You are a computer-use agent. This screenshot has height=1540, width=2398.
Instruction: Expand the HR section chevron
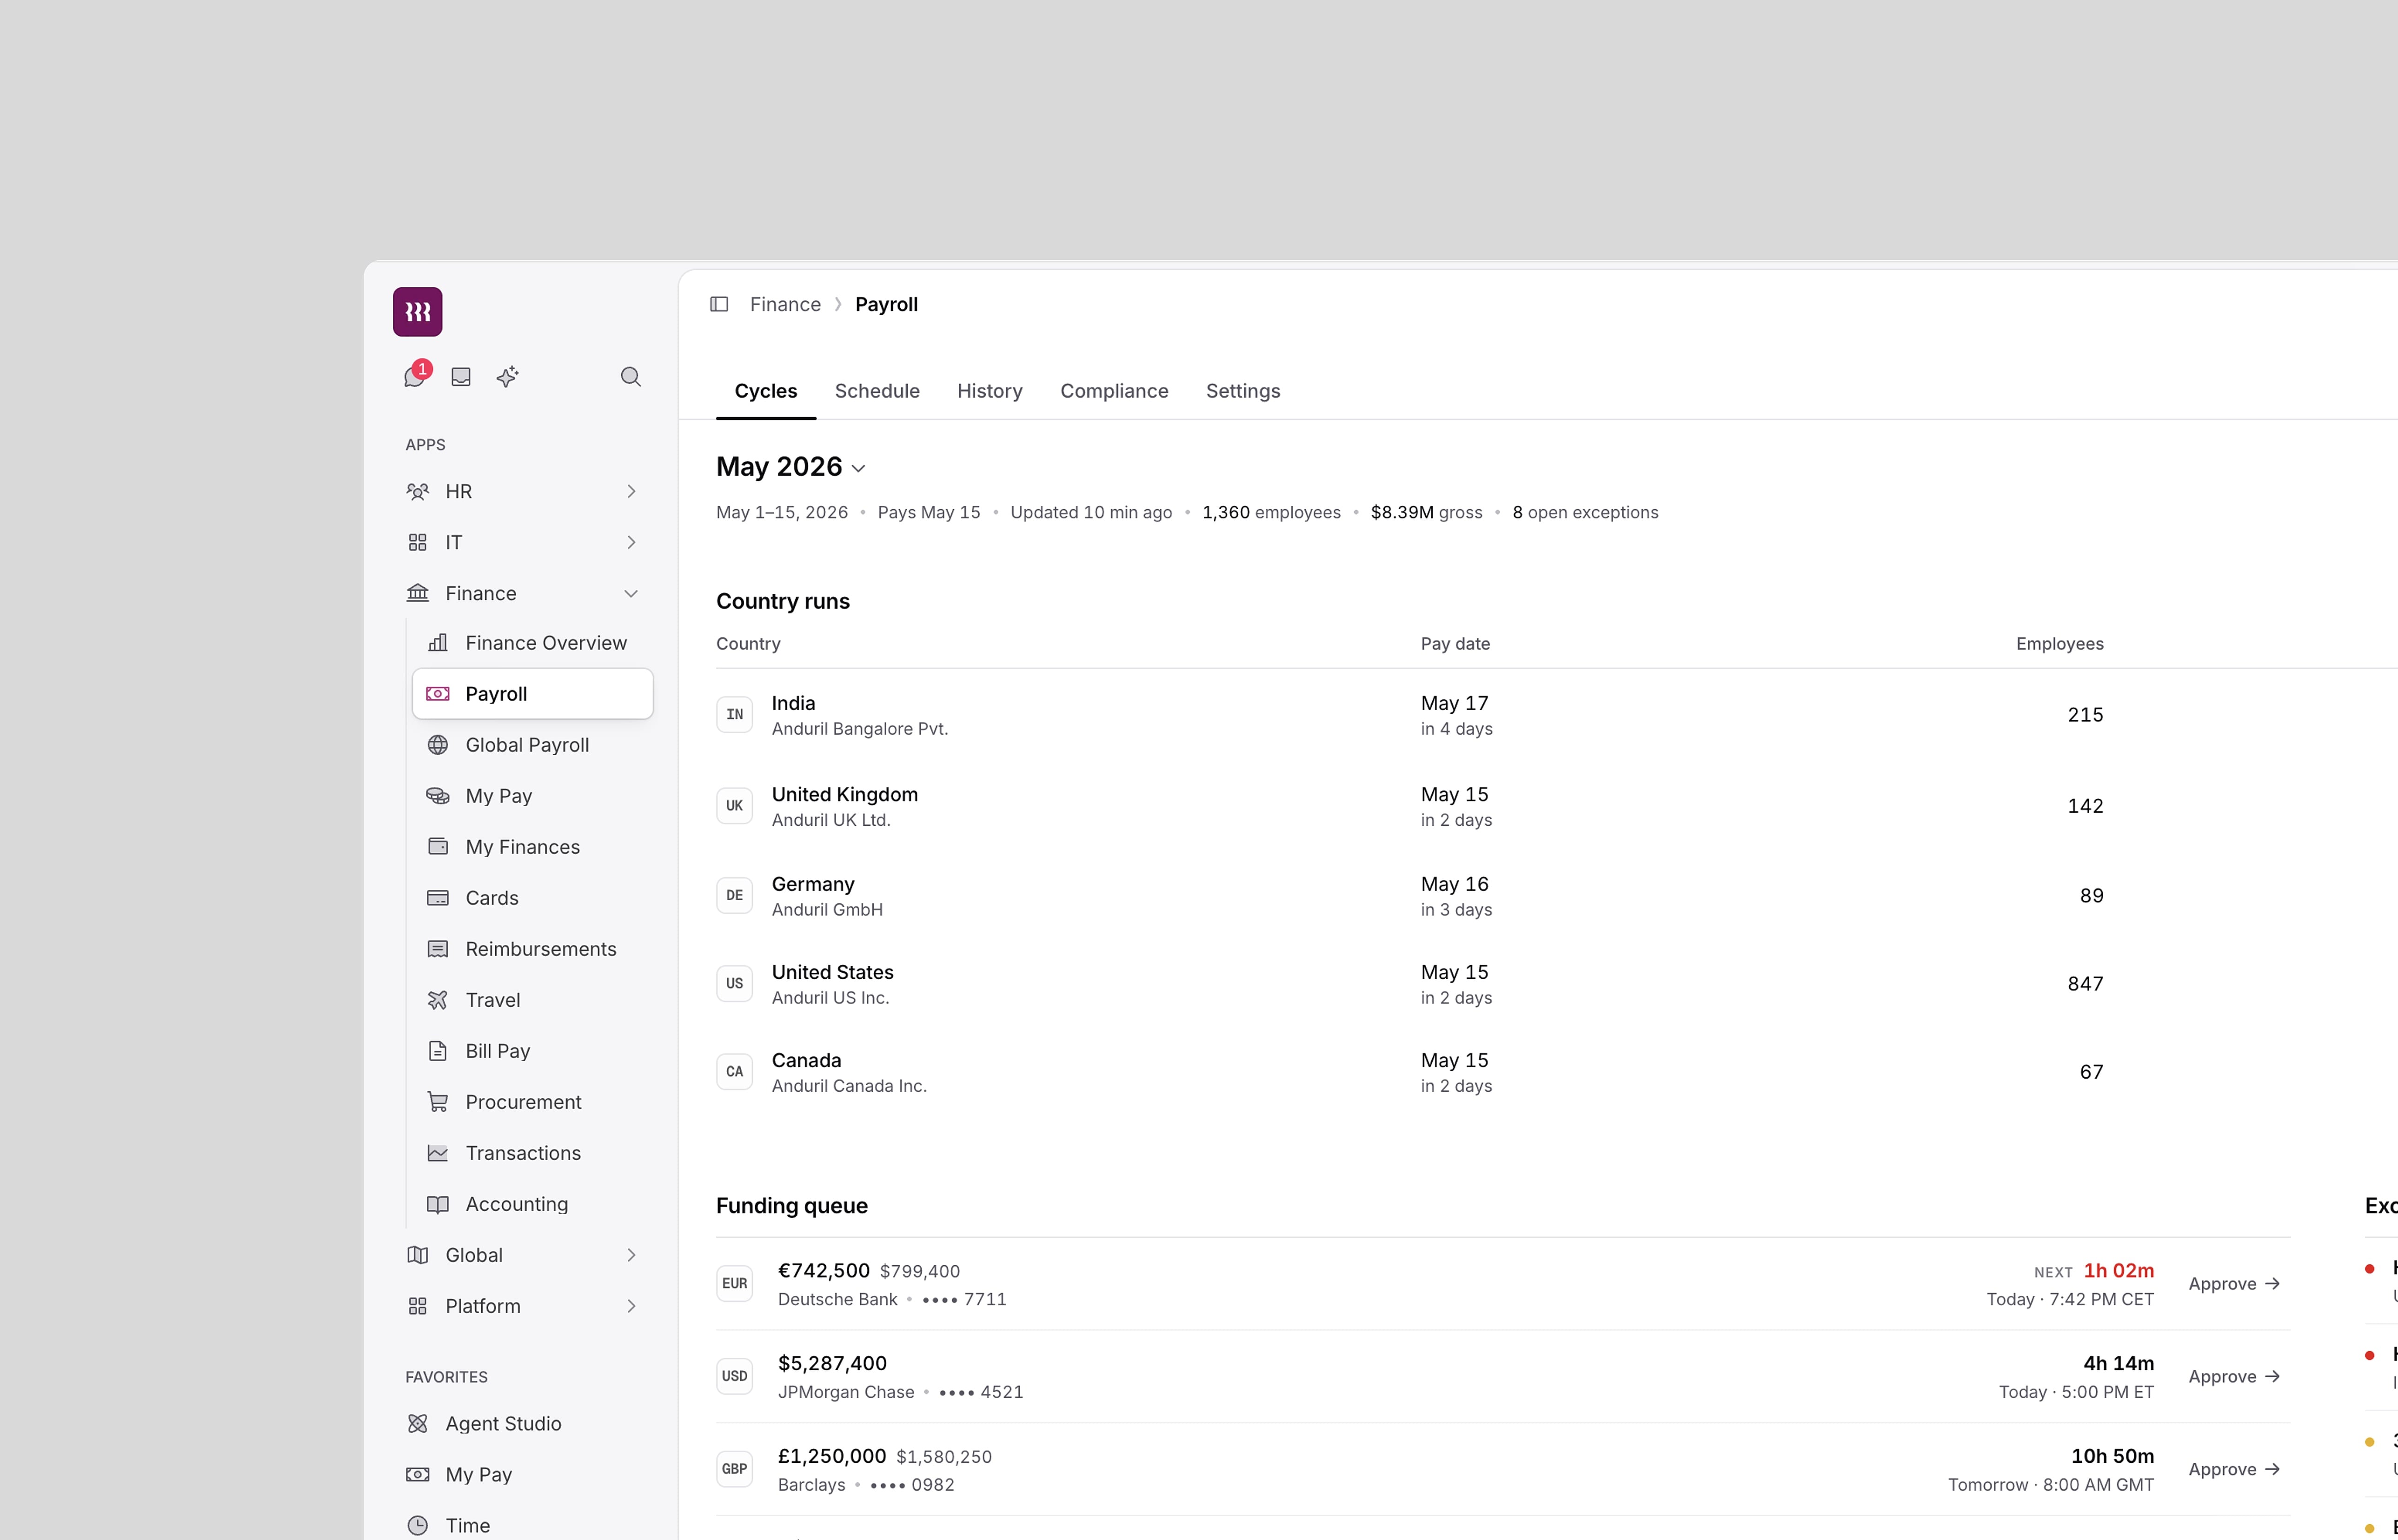click(631, 491)
